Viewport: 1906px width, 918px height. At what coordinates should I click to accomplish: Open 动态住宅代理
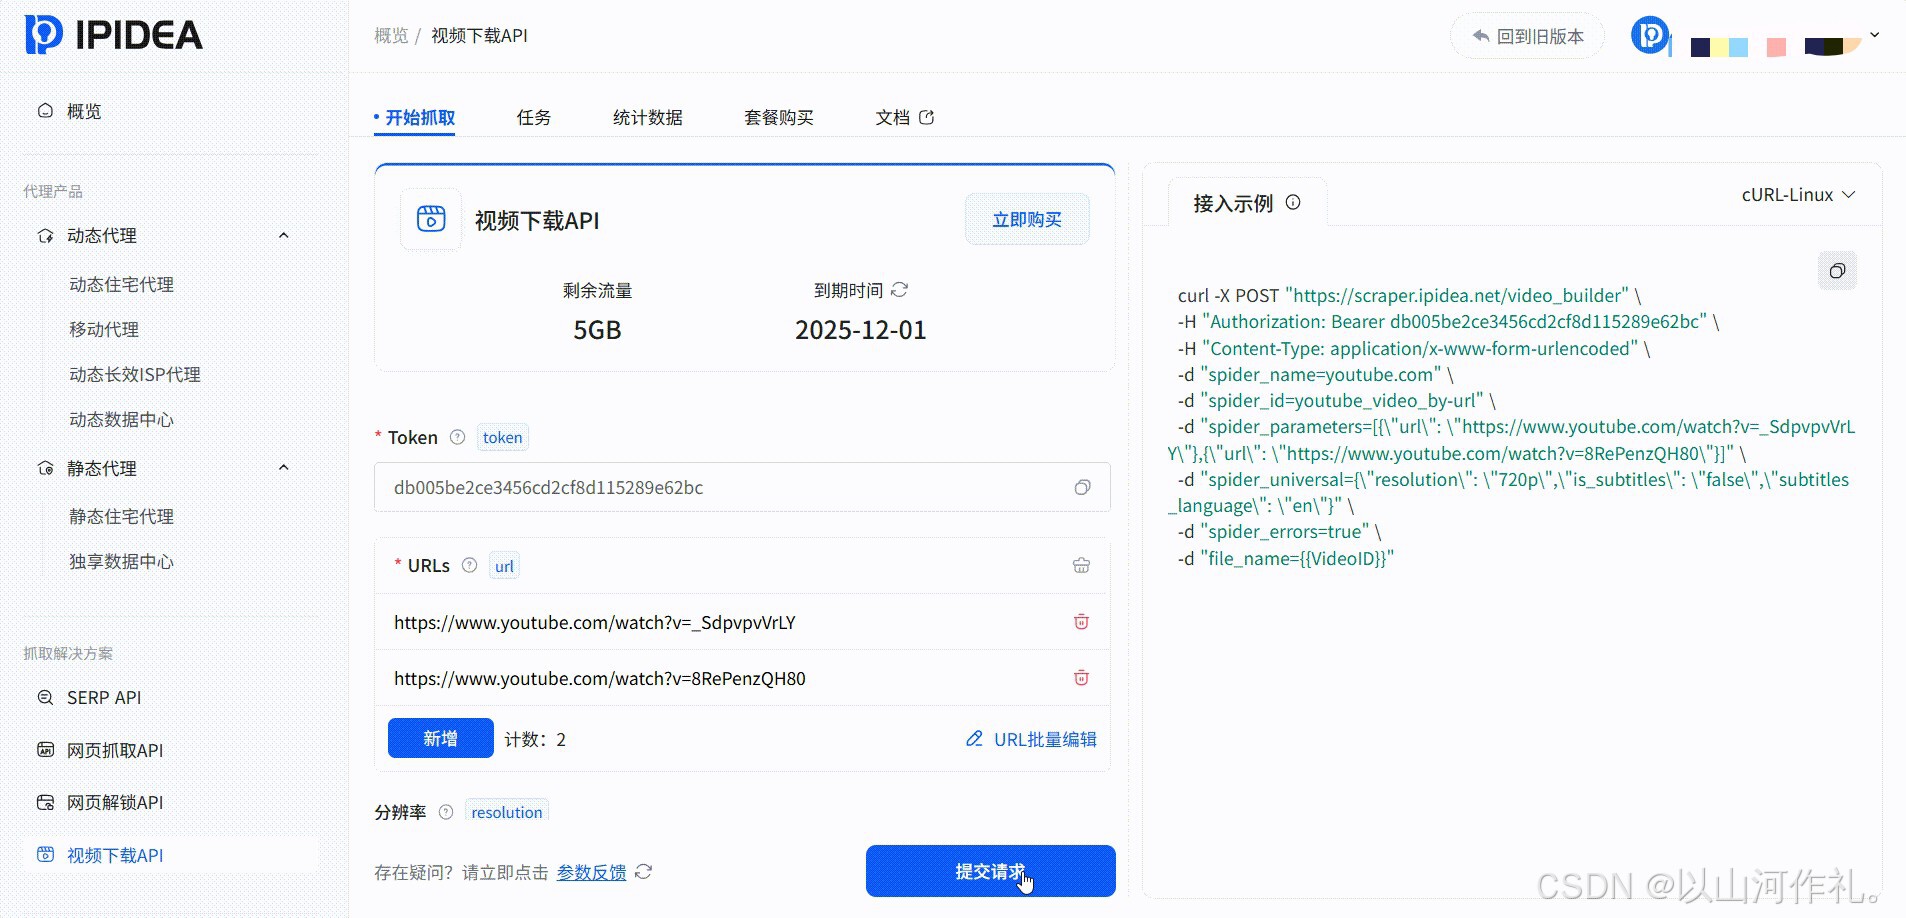coord(121,285)
